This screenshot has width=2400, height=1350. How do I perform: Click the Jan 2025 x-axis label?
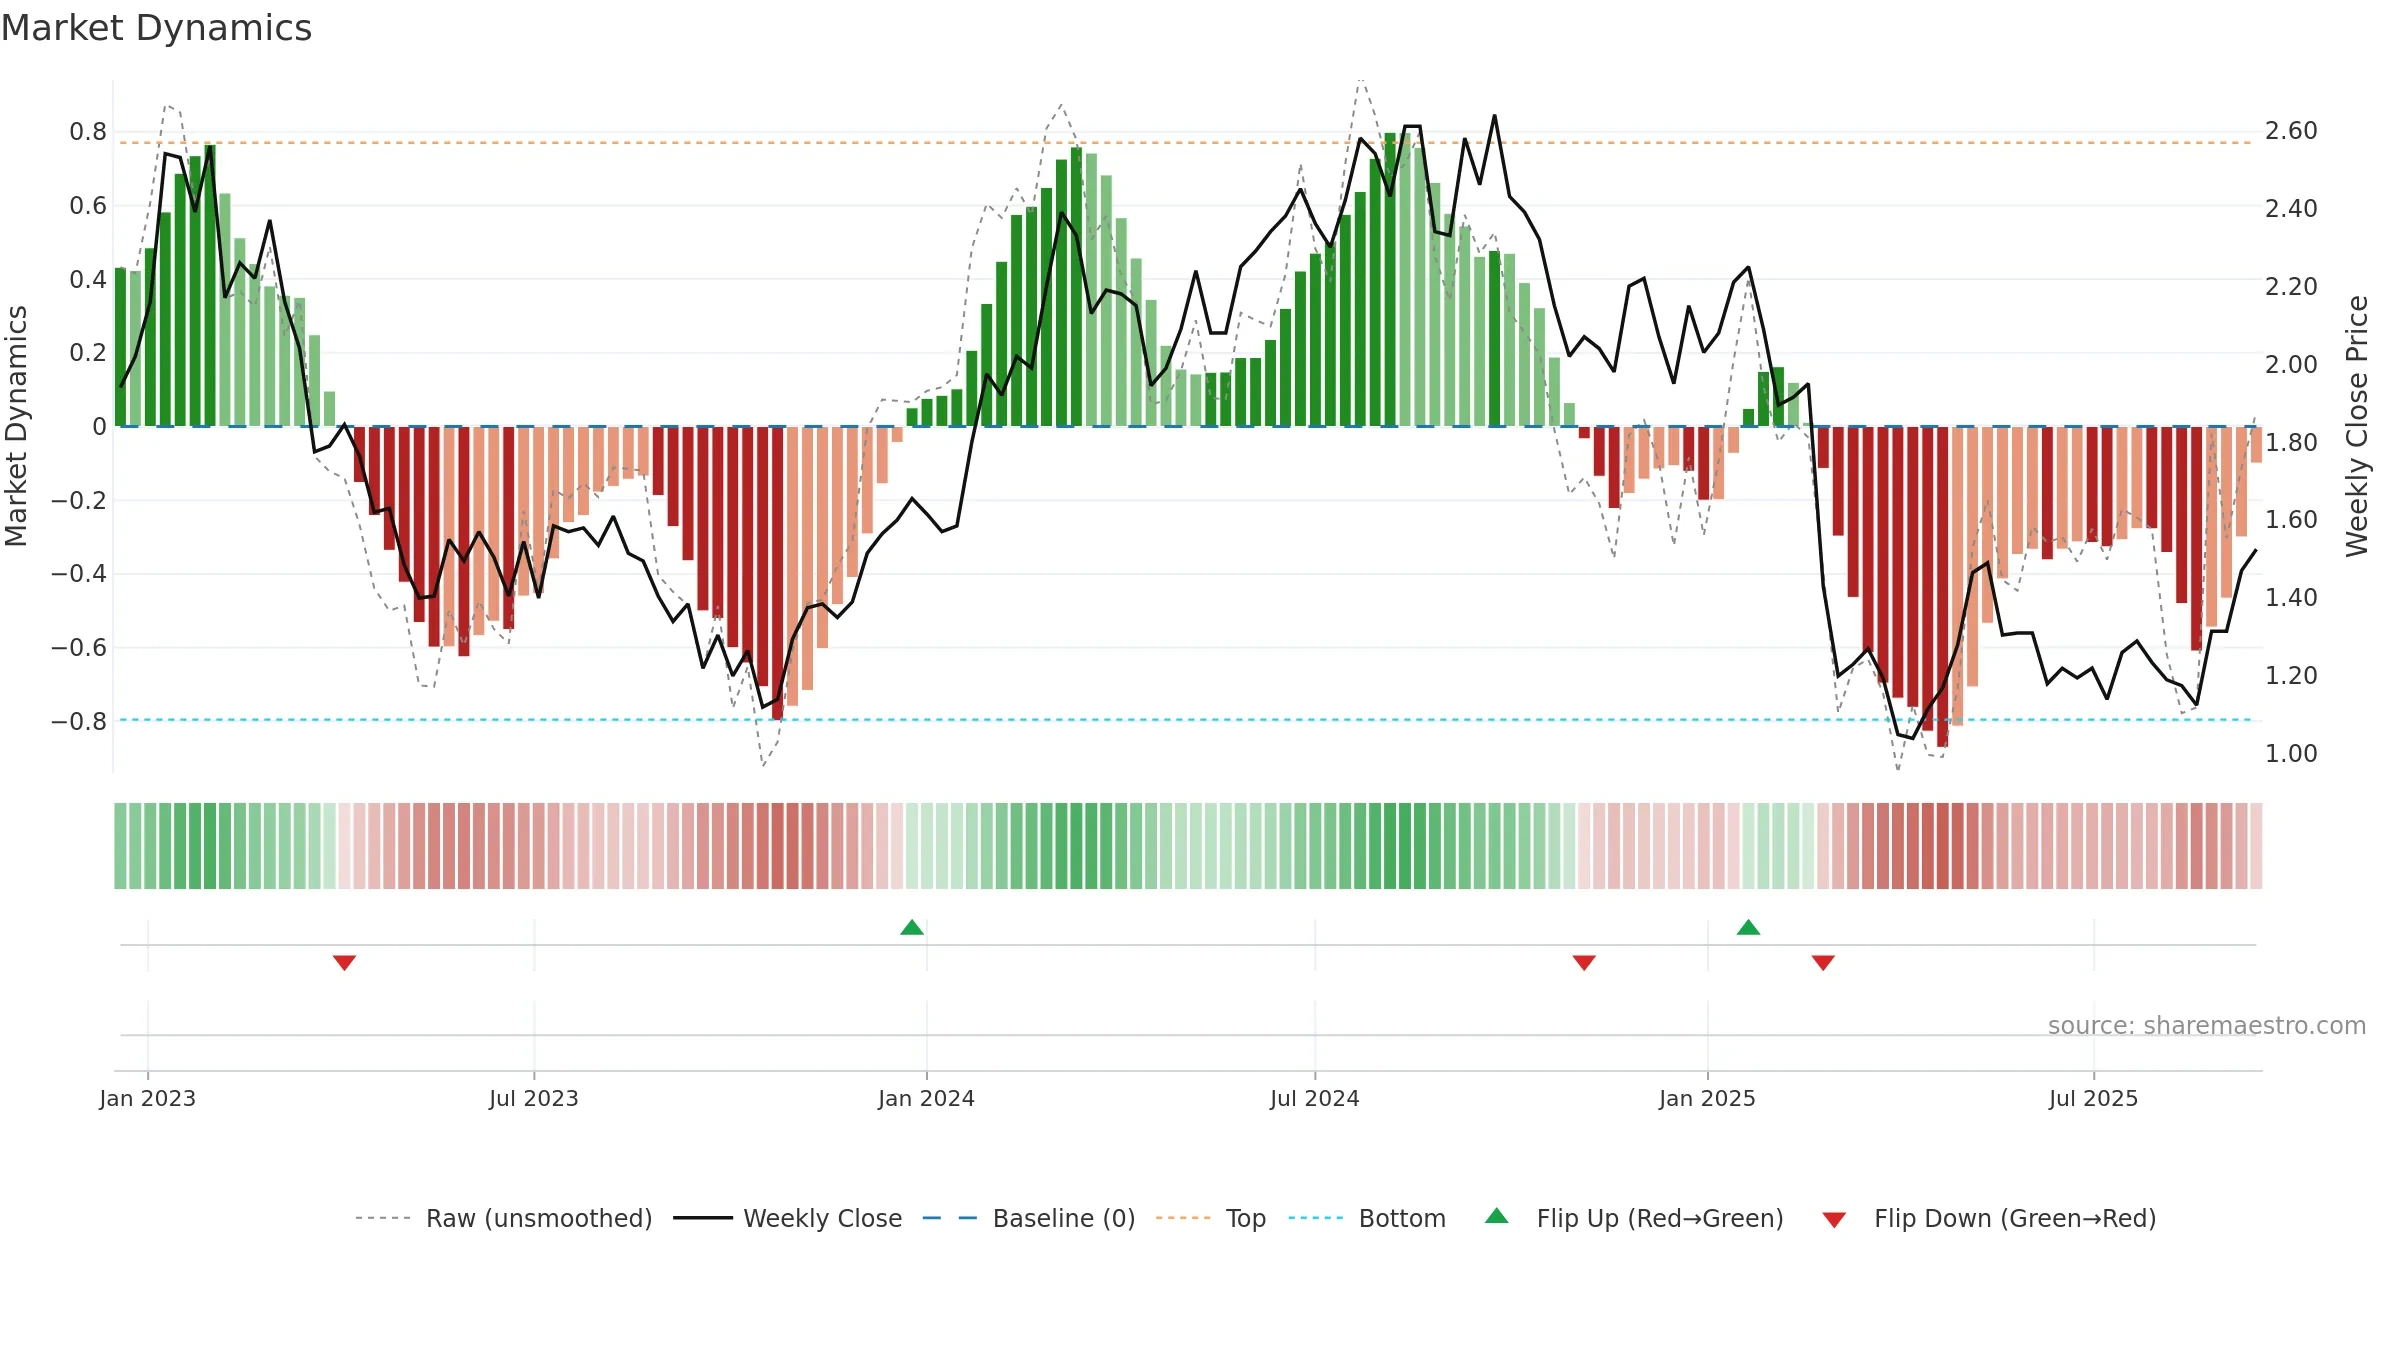point(1707,1098)
